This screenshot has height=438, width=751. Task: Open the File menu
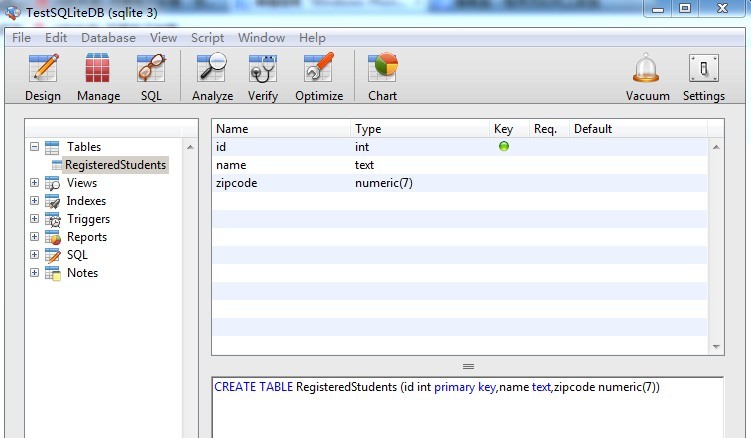point(21,38)
